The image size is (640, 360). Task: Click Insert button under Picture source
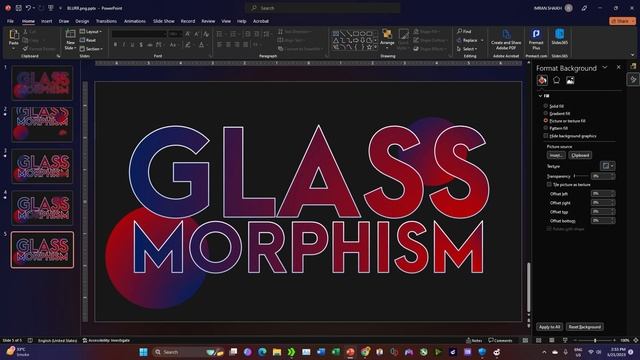coord(556,155)
